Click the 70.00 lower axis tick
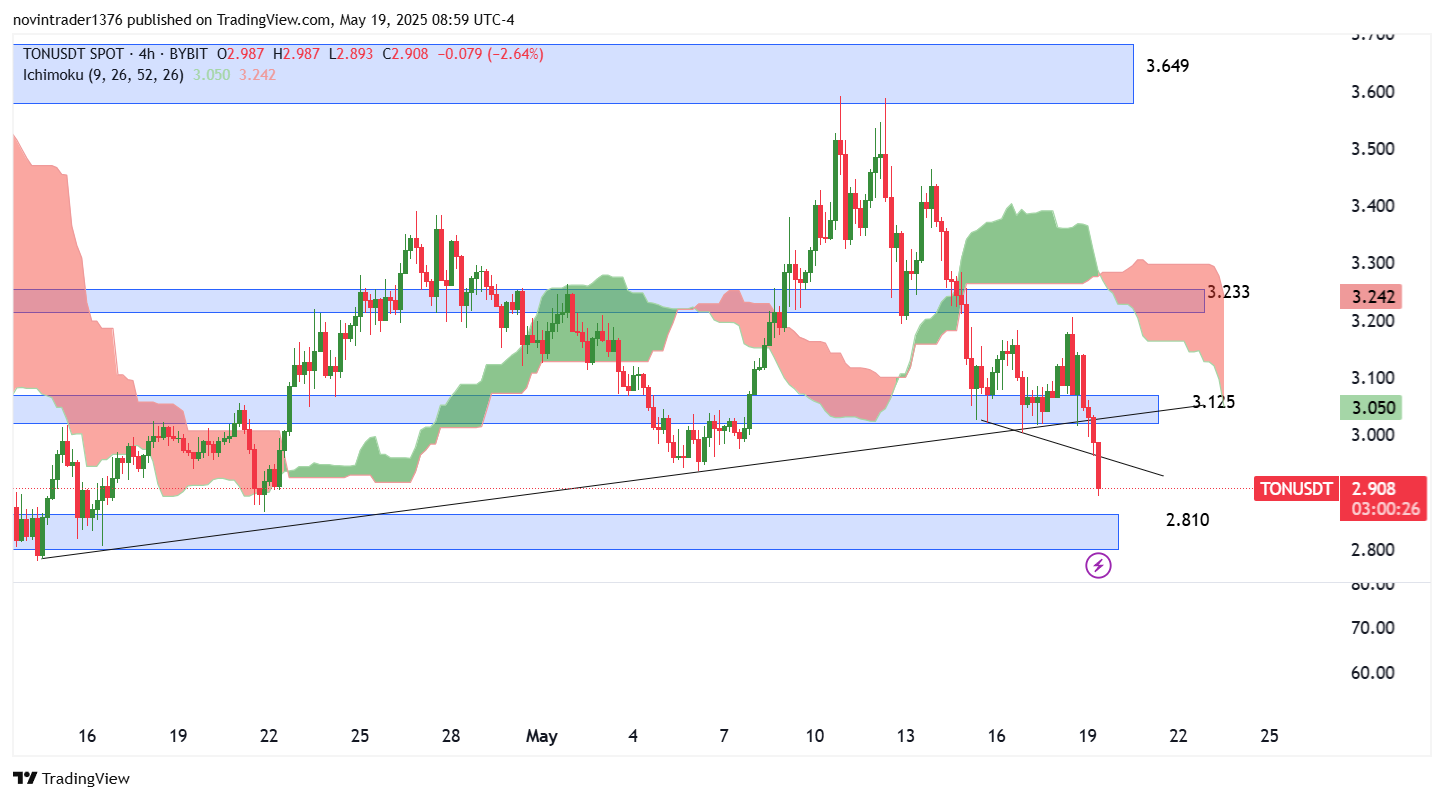 tap(1372, 628)
